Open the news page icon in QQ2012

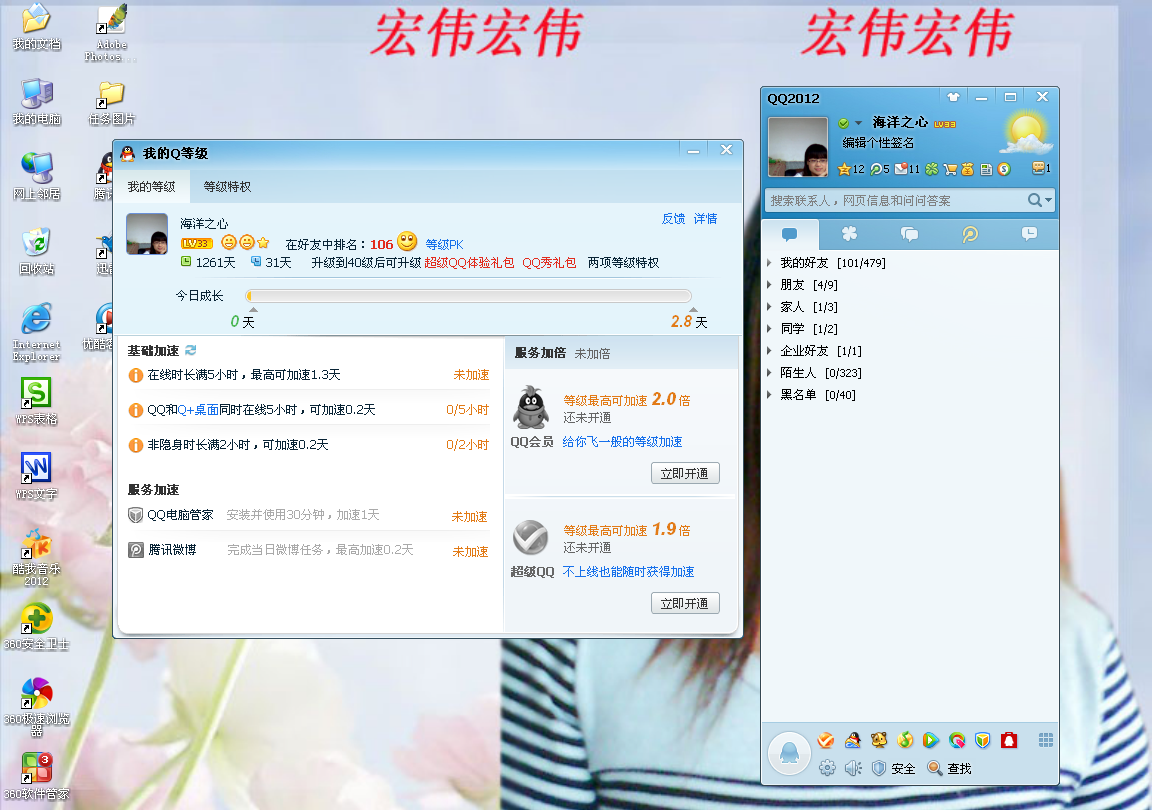(986, 169)
